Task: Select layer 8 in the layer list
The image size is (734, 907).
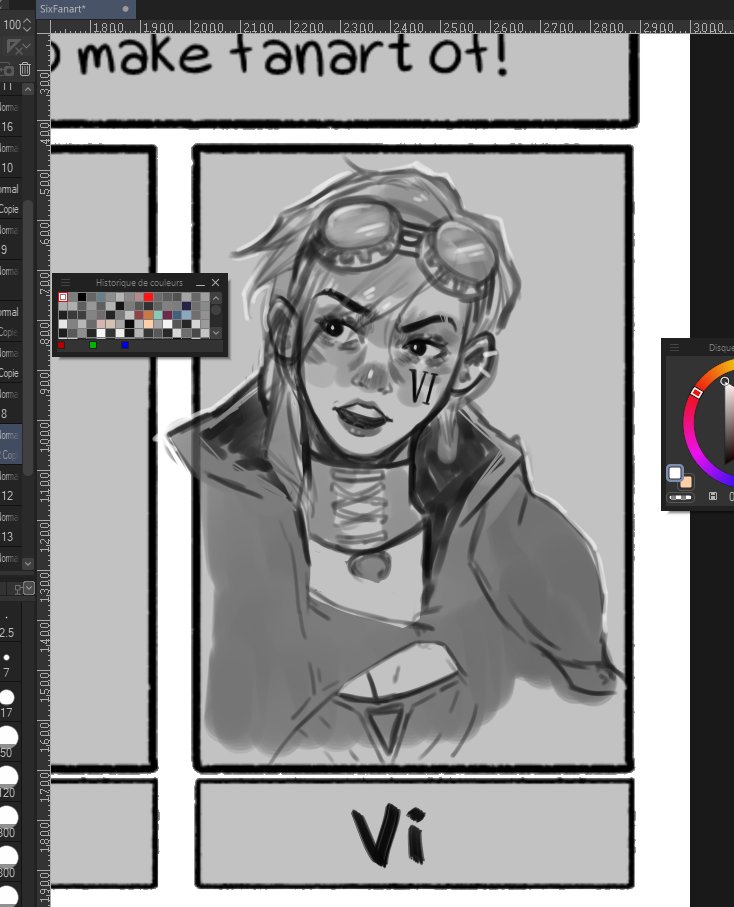Action: point(10,404)
